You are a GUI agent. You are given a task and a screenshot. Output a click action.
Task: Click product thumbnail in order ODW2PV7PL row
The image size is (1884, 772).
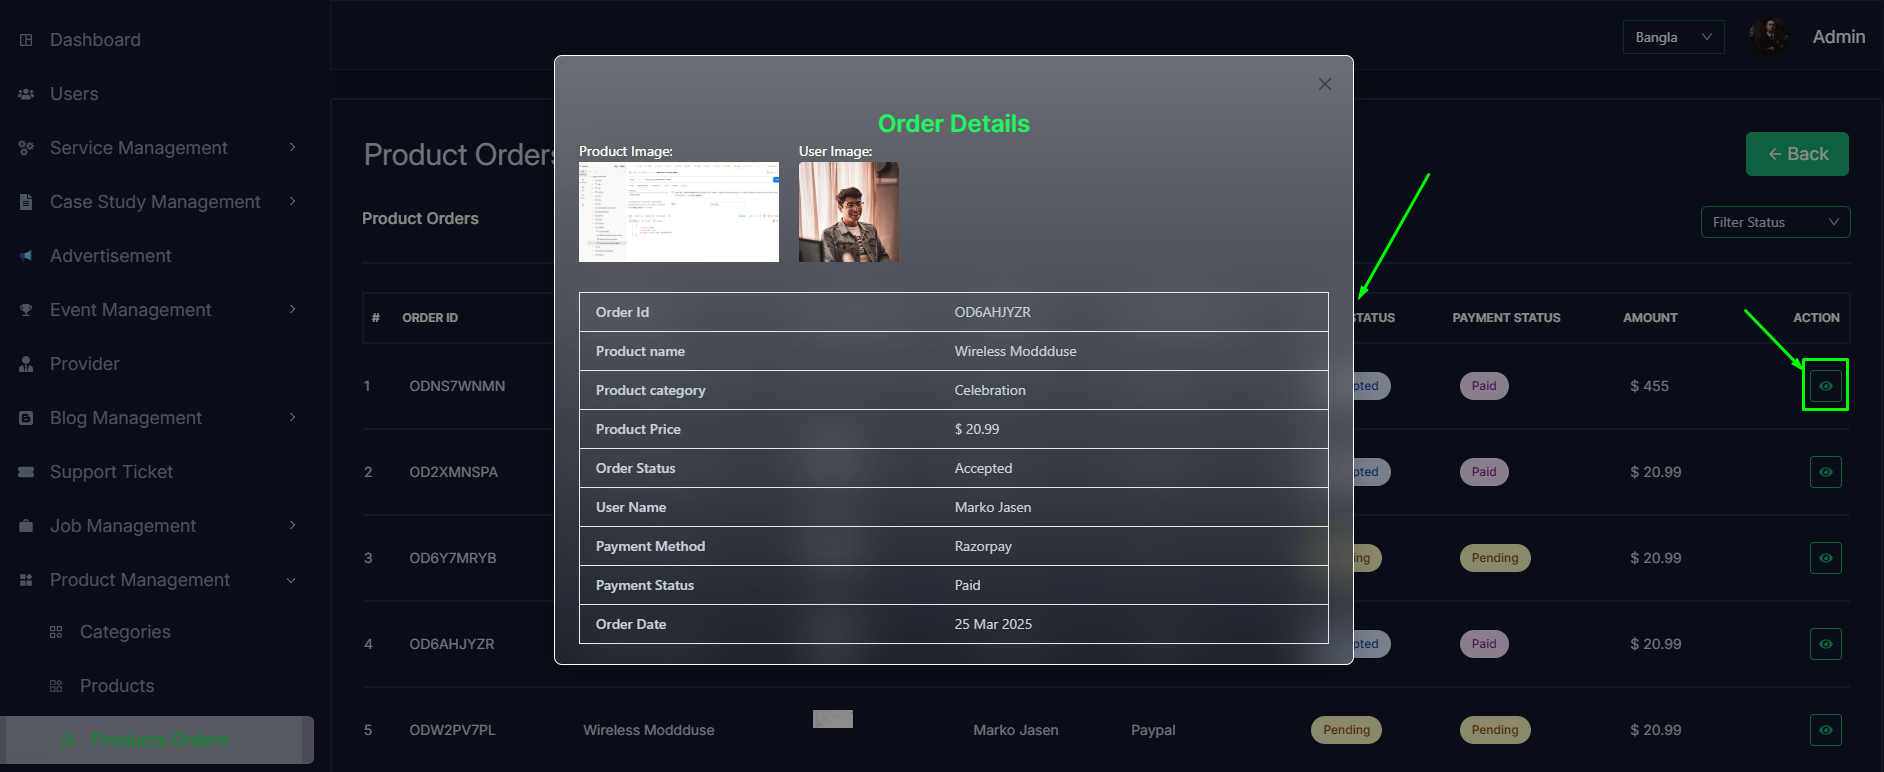click(x=833, y=719)
